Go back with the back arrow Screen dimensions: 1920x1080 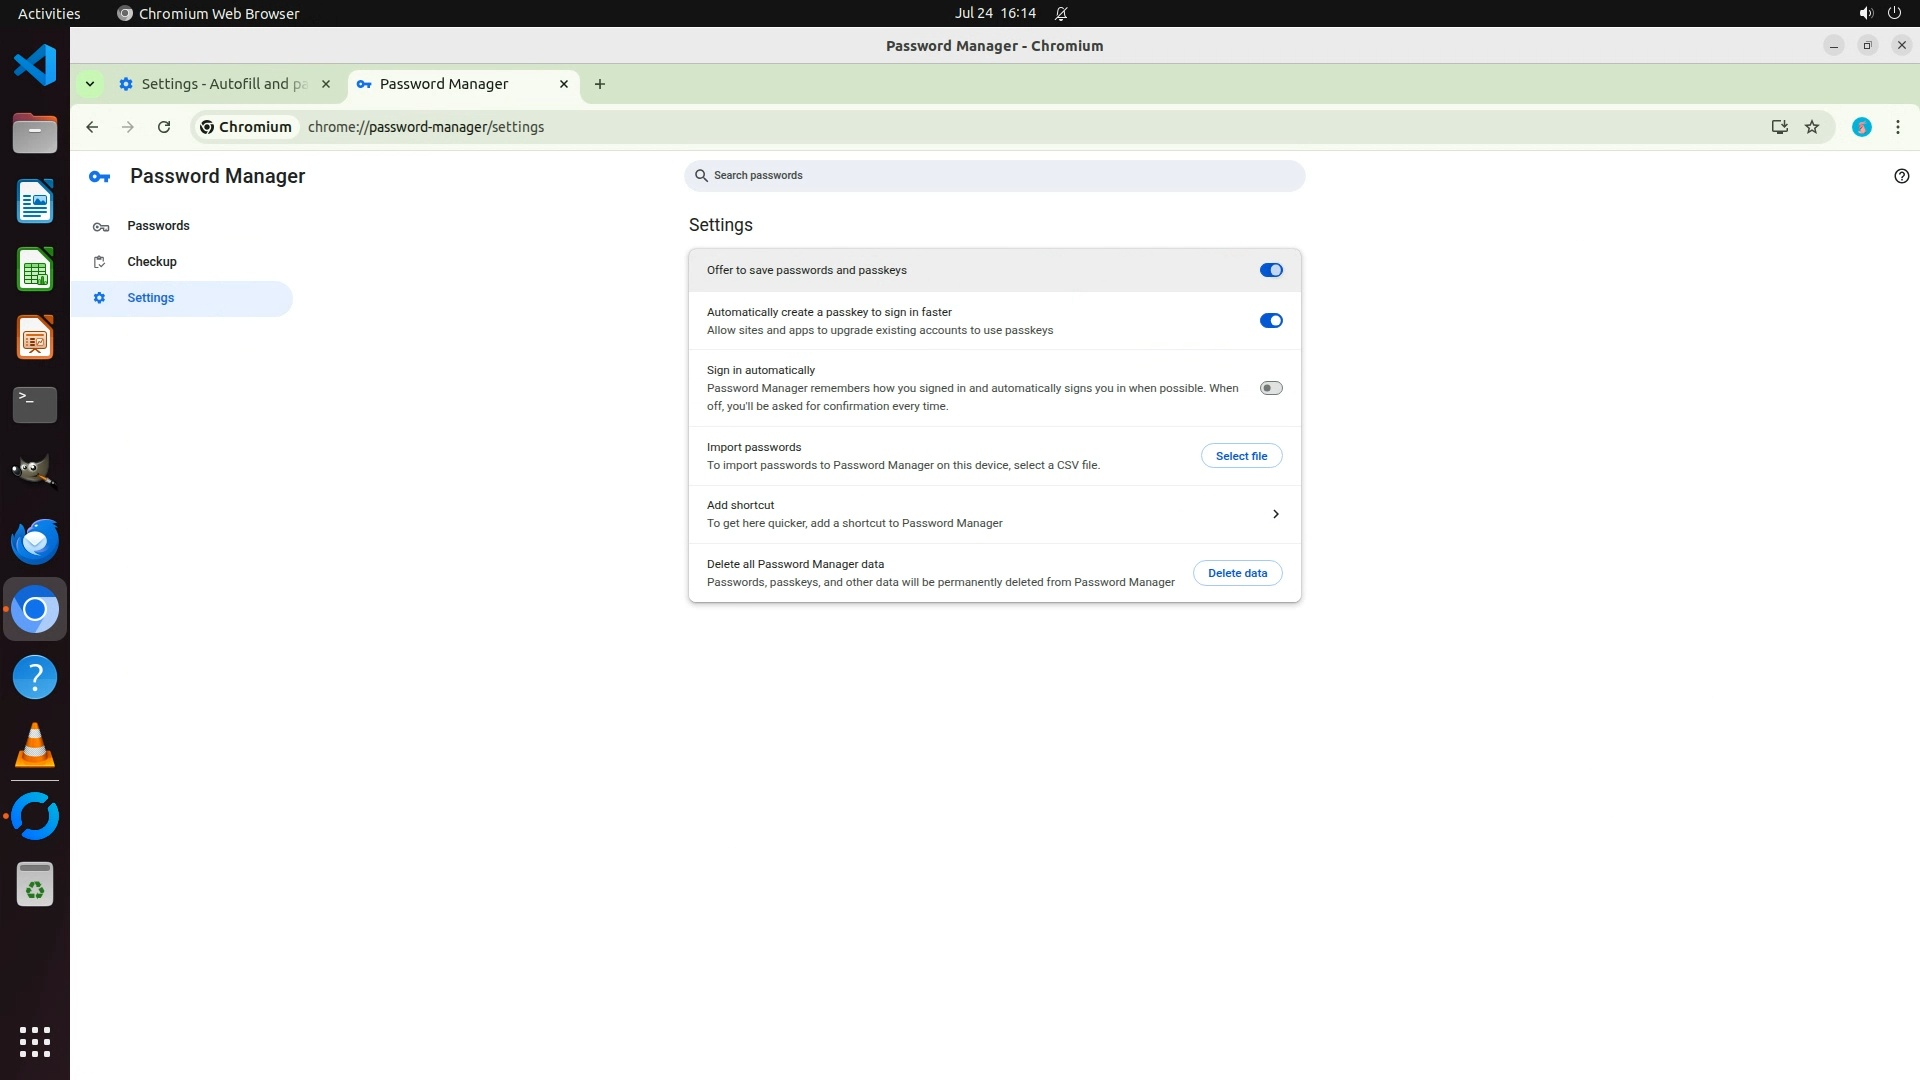click(x=92, y=127)
